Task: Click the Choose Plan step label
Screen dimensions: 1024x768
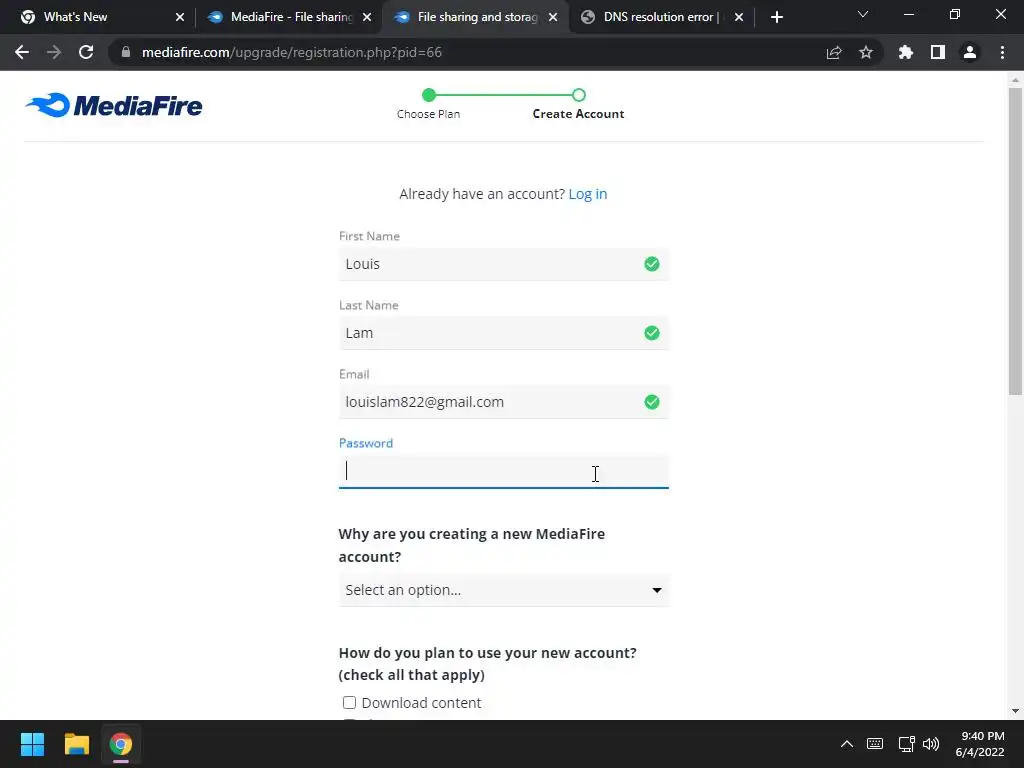Action: click(428, 114)
